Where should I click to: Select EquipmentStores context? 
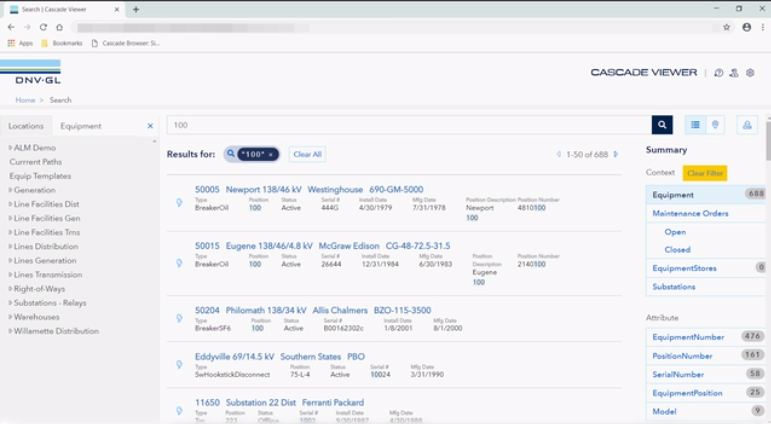coord(706,268)
